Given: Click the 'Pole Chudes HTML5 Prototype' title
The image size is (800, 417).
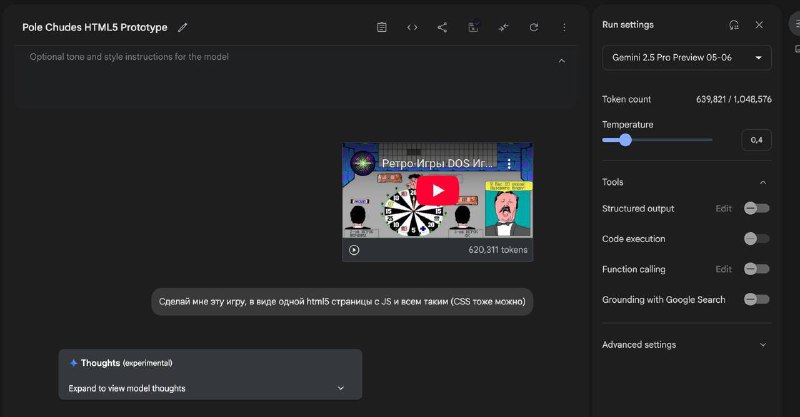Looking at the screenshot, I should click(95, 28).
